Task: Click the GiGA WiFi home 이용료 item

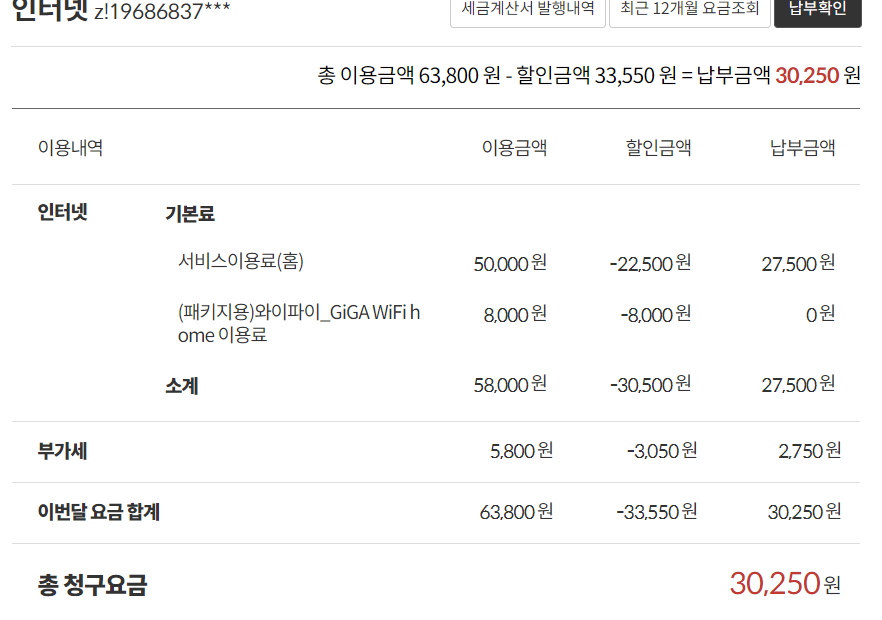Action: [x=299, y=323]
